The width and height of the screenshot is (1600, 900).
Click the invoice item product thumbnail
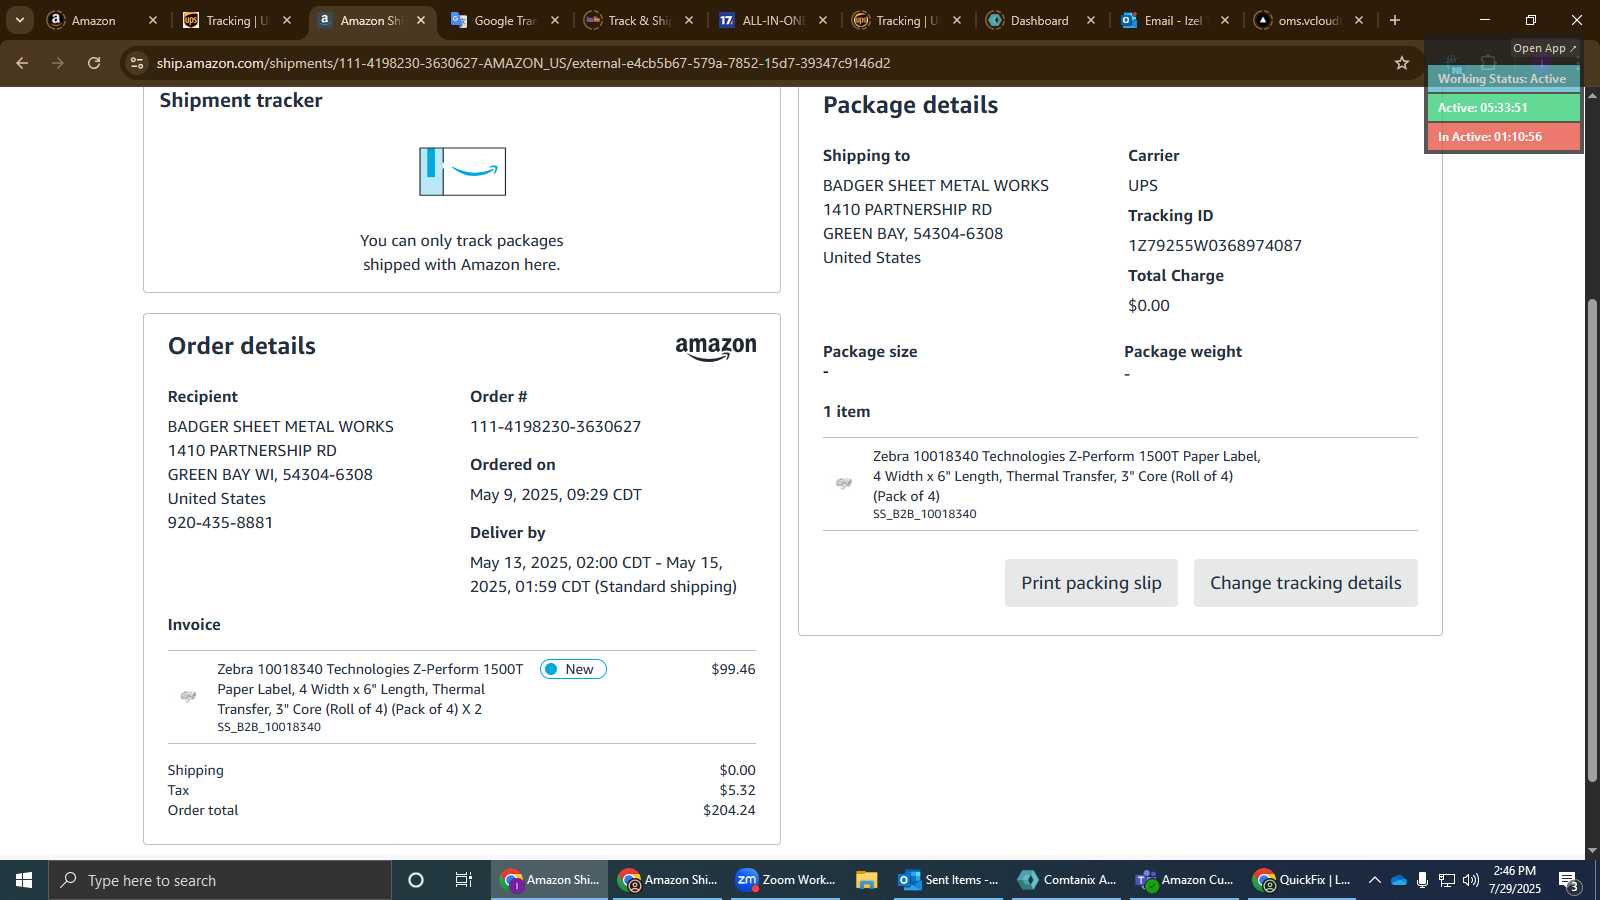point(188,696)
